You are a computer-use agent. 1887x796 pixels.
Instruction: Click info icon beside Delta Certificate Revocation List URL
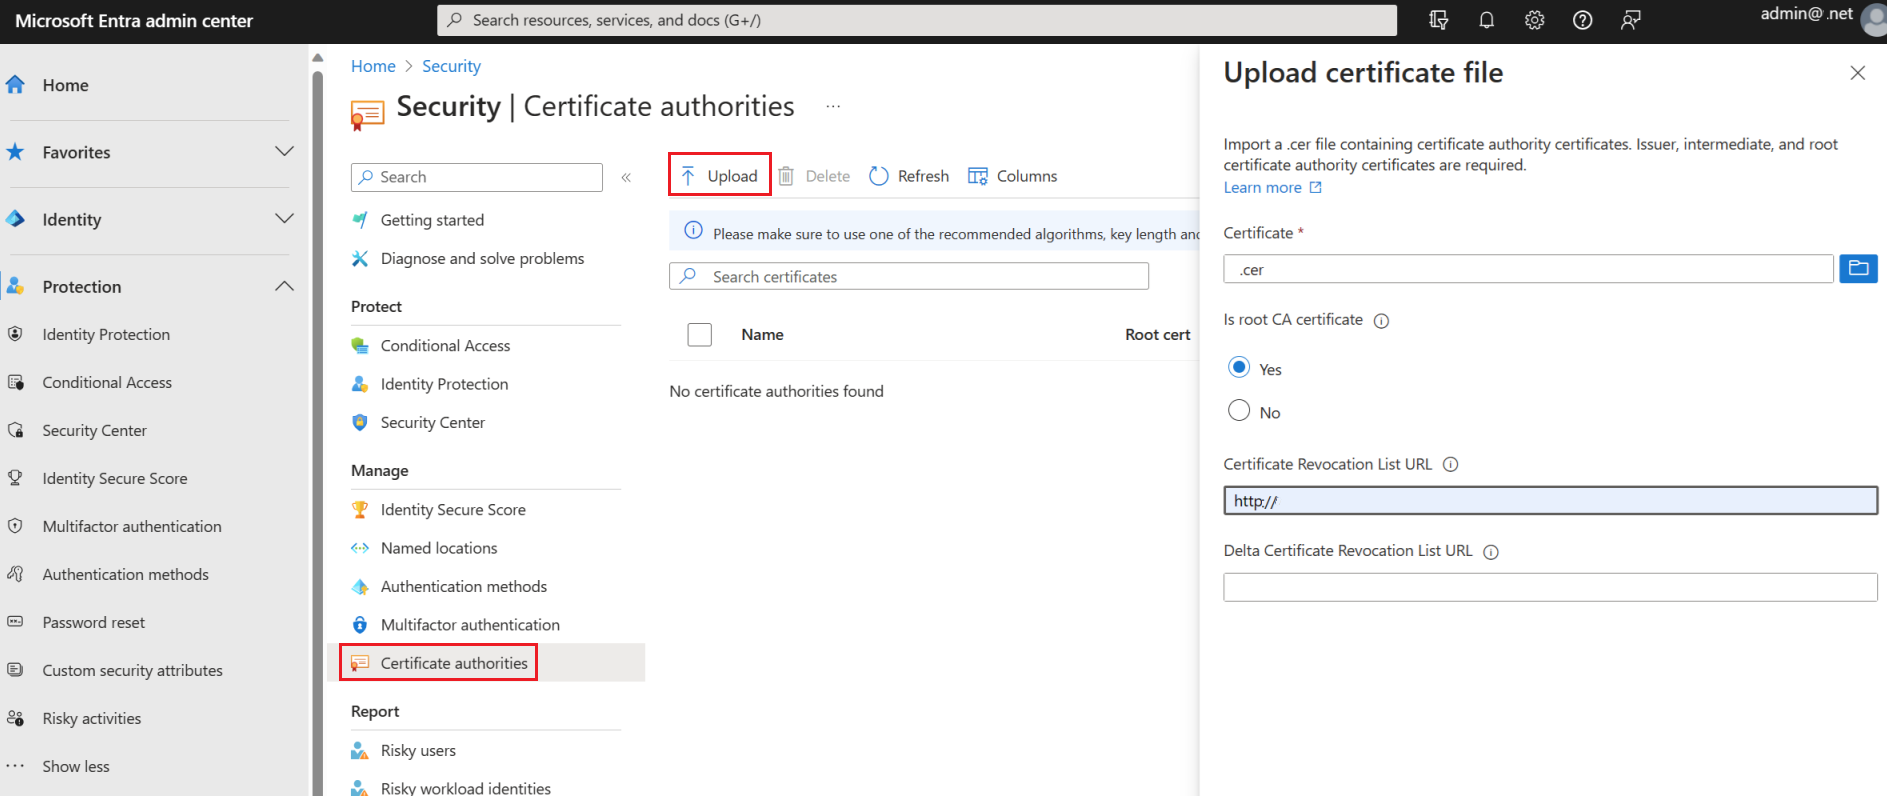click(x=1491, y=552)
